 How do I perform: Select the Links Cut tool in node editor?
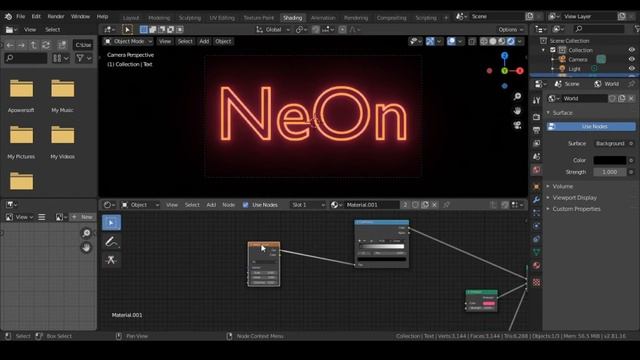pyautogui.click(x=111, y=260)
